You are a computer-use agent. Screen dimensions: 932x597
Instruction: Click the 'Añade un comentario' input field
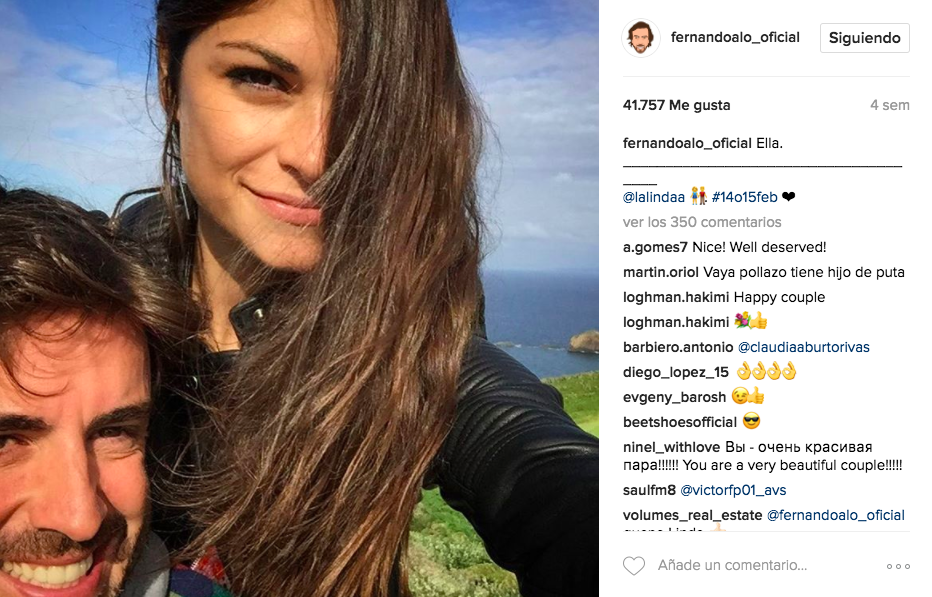click(760, 566)
